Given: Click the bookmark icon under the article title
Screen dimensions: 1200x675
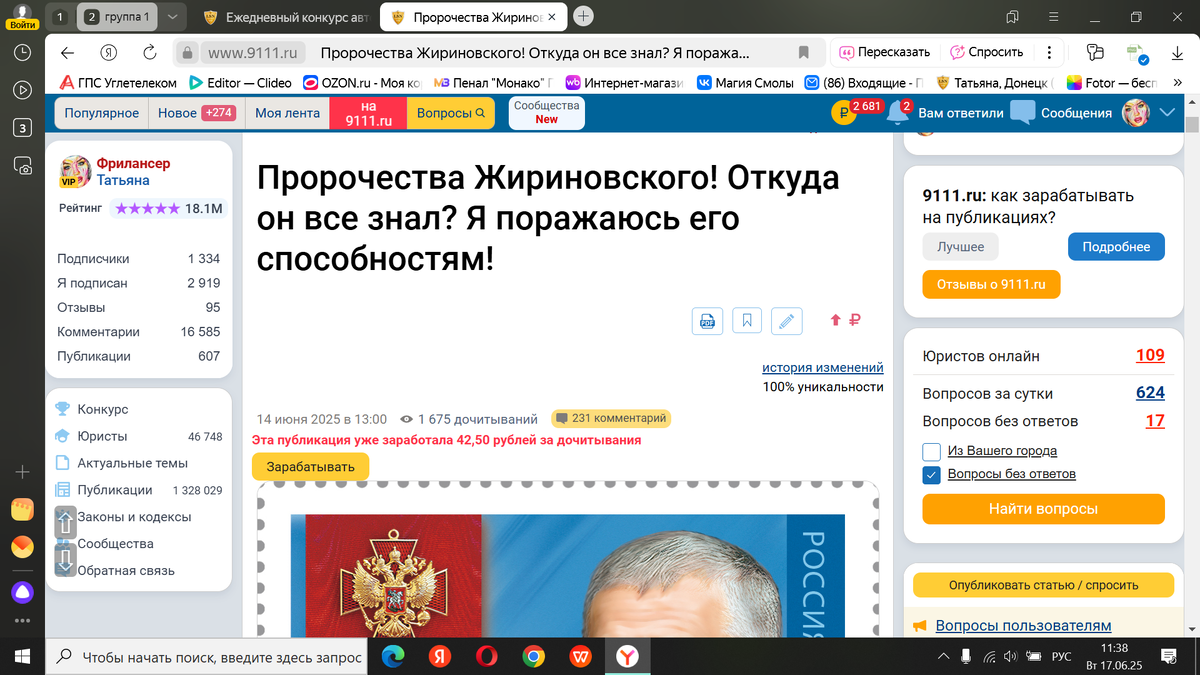Looking at the screenshot, I should [747, 320].
